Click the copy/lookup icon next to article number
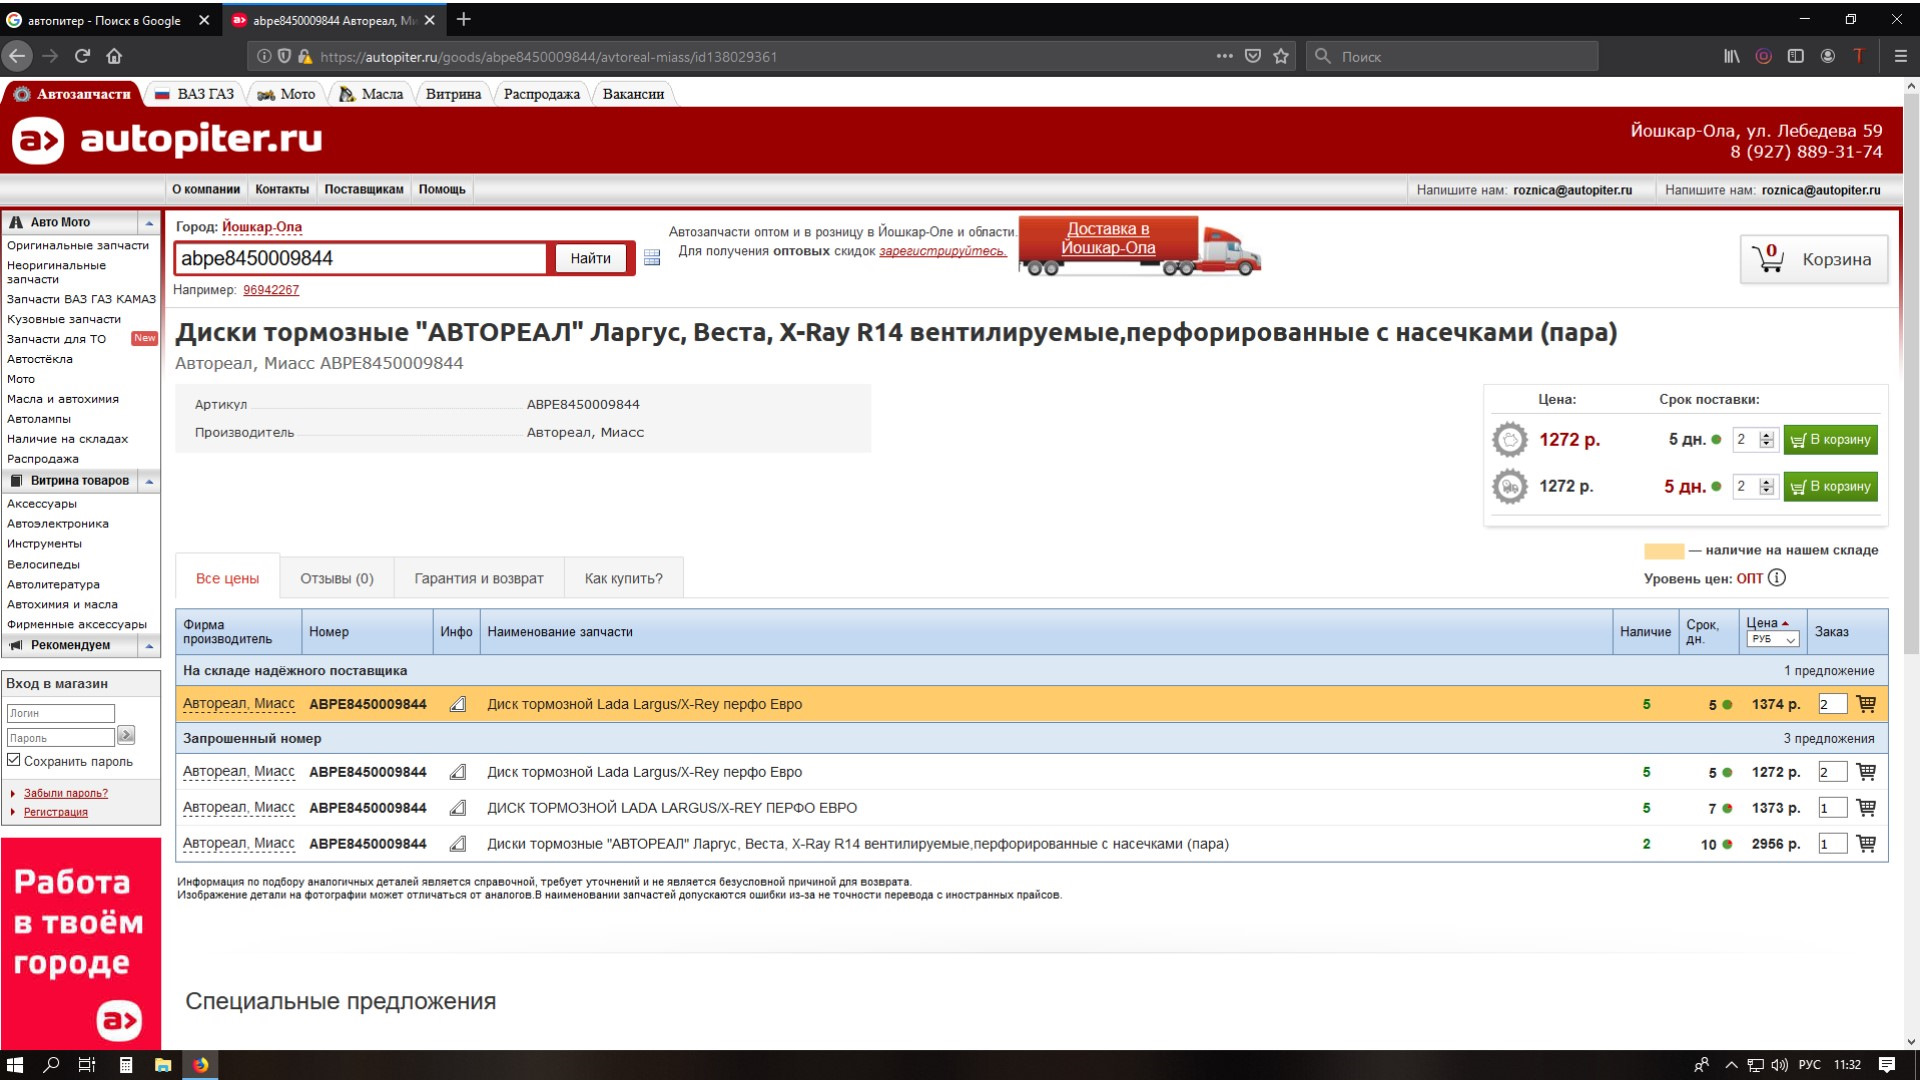 point(458,703)
